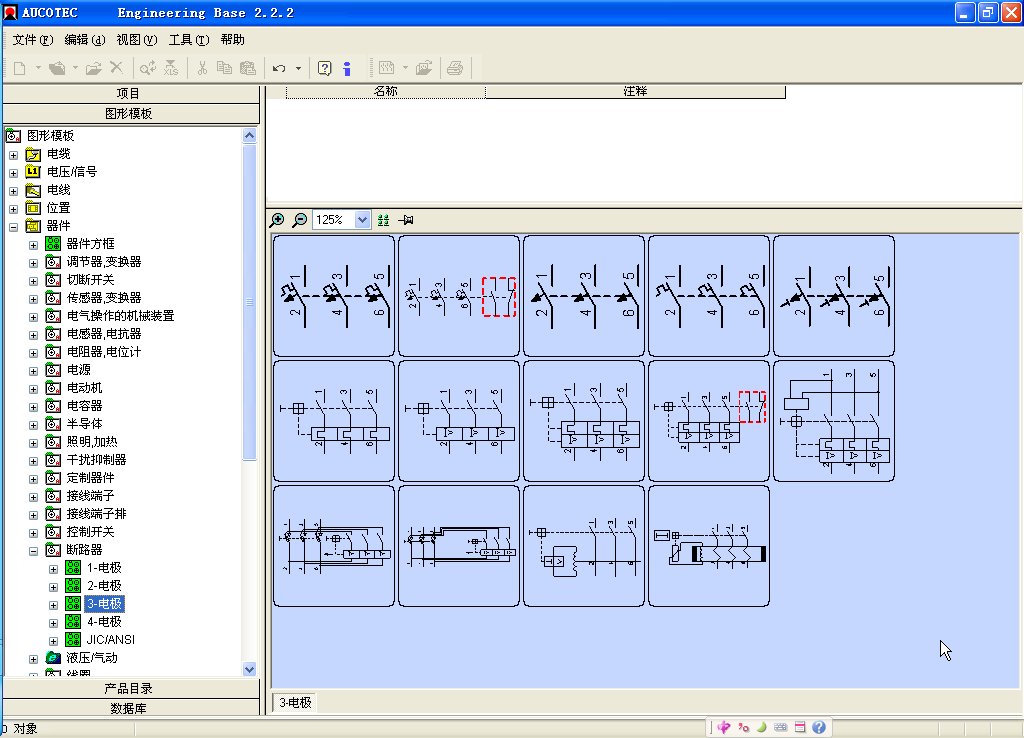
Task: Collapse the 断路器 tree node
Action: click(x=33, y=551)
